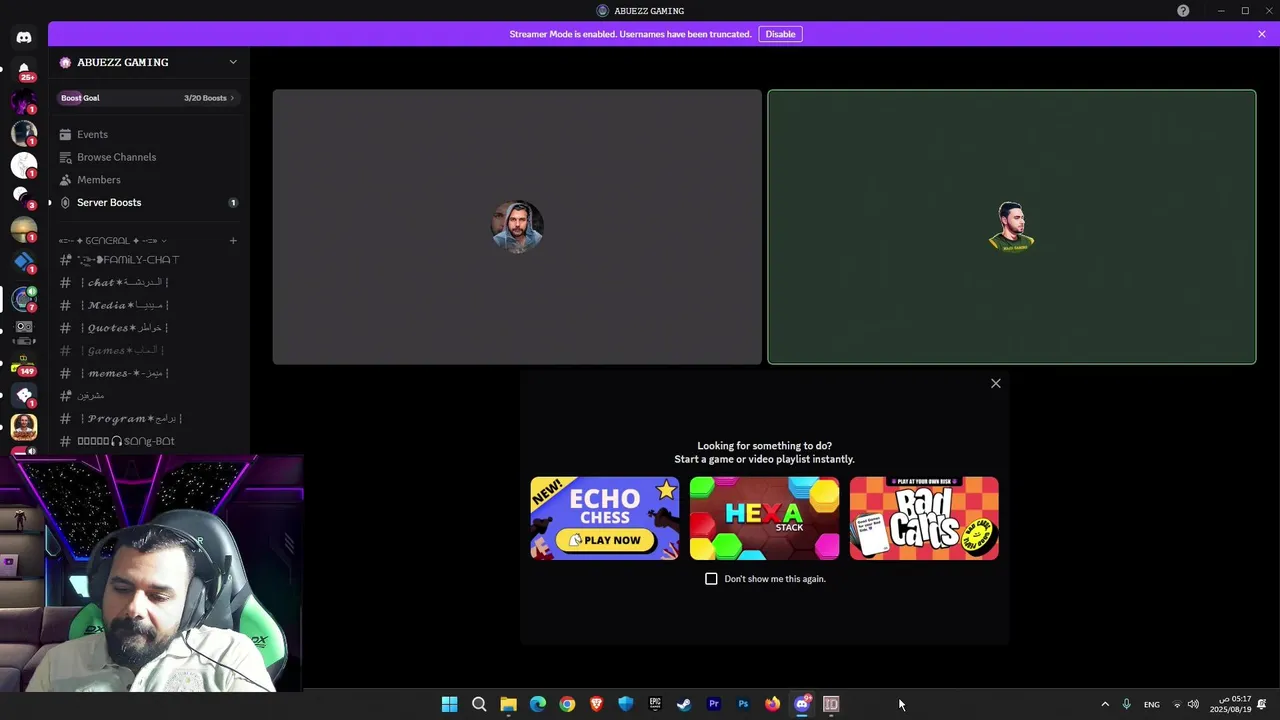Viewport: 1280px width, 720px height.
Task: Open Discord direct messages home icon
Action: coord(24,38)
